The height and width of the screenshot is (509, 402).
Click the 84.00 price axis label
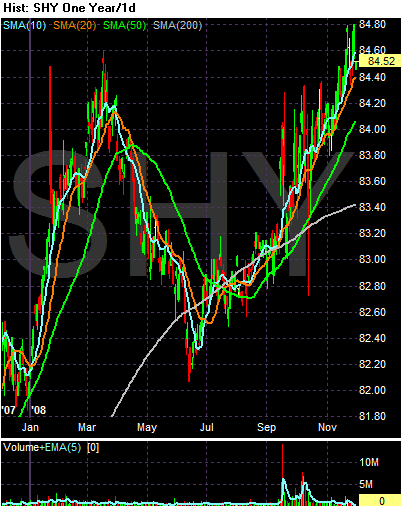click(372, 129)
